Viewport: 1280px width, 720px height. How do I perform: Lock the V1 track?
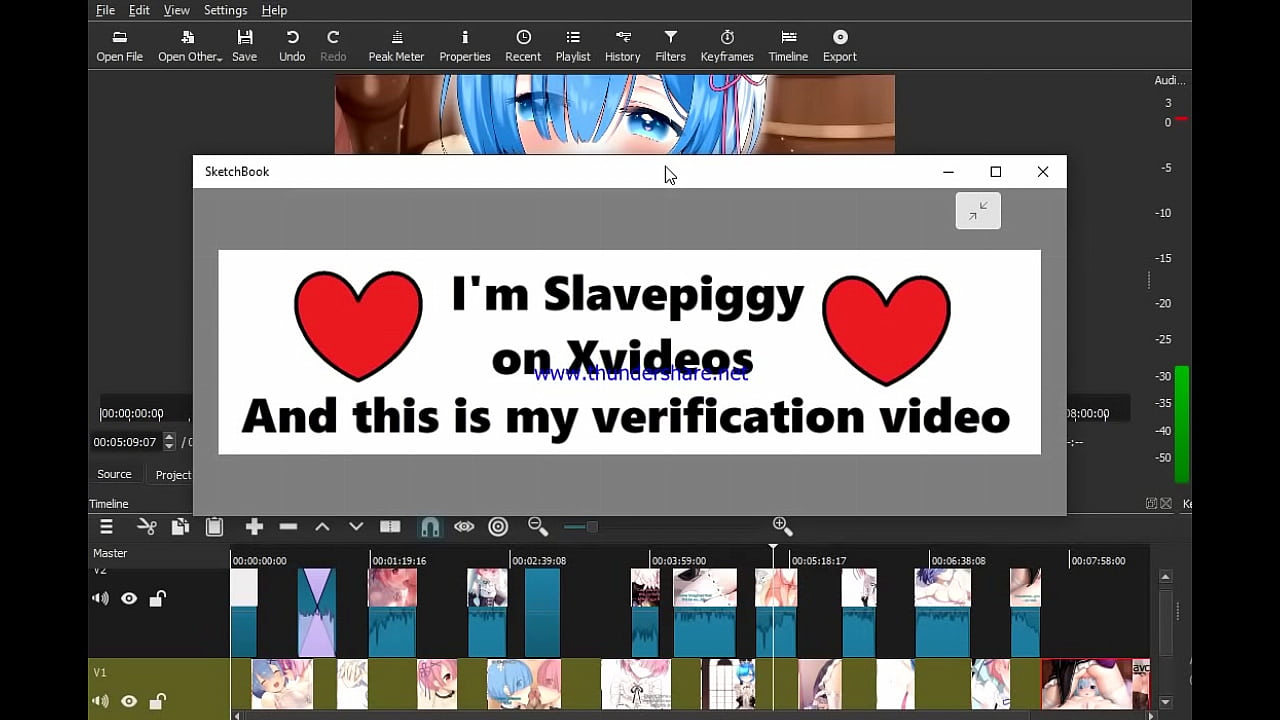[157, 701]
